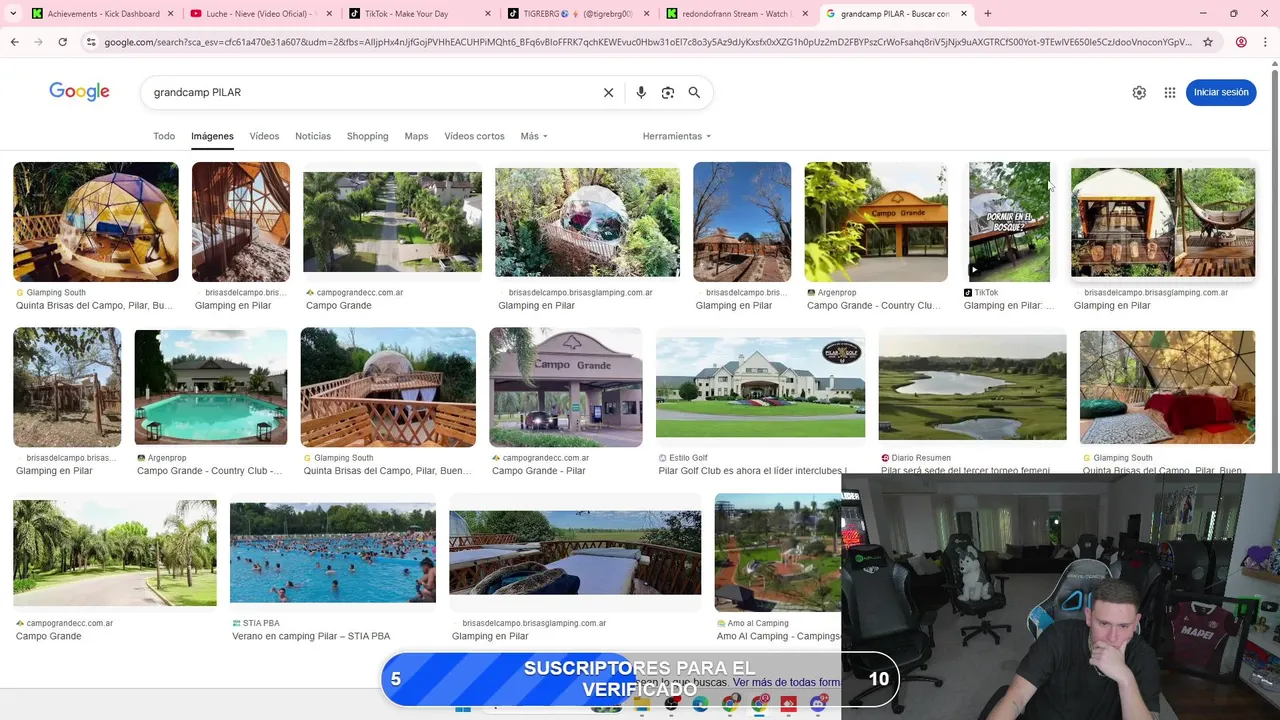1280x720 pixels.
Task: Open the Campo Grande - Pilar gate image
Action: pyautogui.click(x=565, y=387)
